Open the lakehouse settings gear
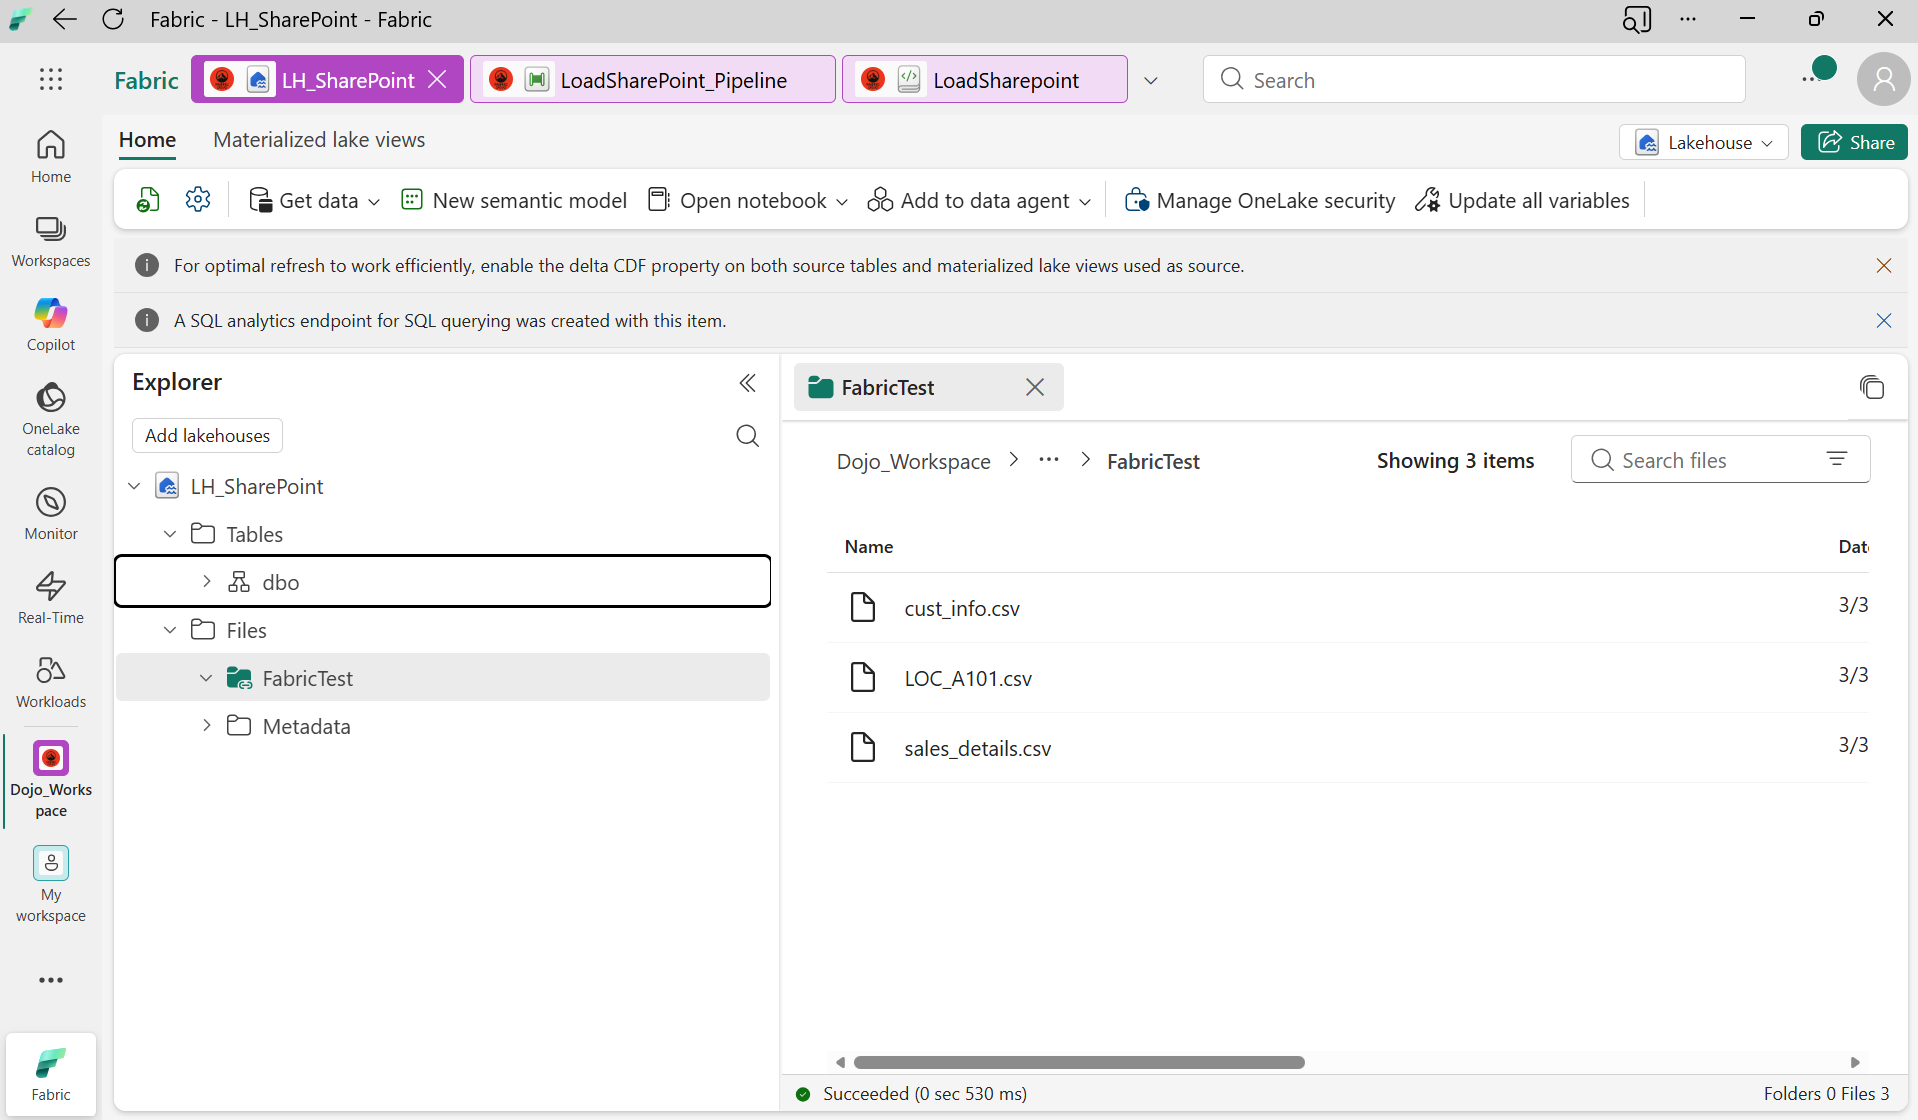 coord(197,199)
